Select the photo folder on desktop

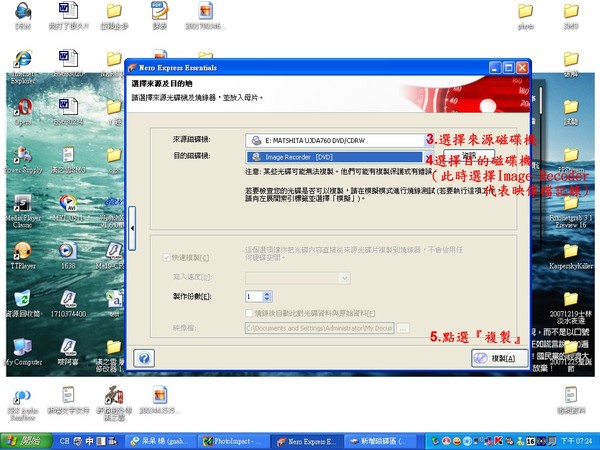pos(525,16)
